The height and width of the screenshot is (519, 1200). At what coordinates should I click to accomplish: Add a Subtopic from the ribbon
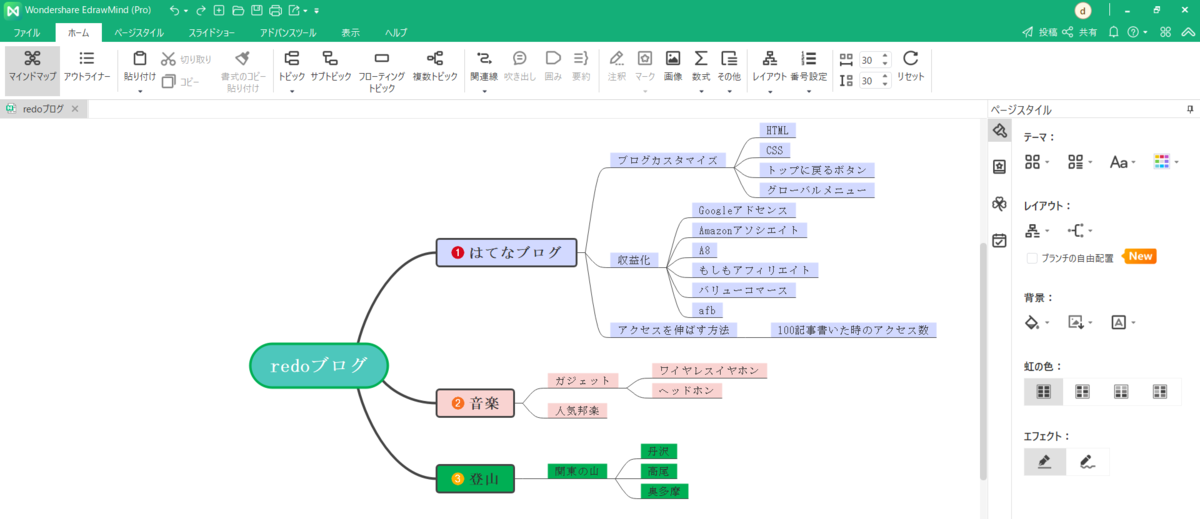[x=329, y=66]
